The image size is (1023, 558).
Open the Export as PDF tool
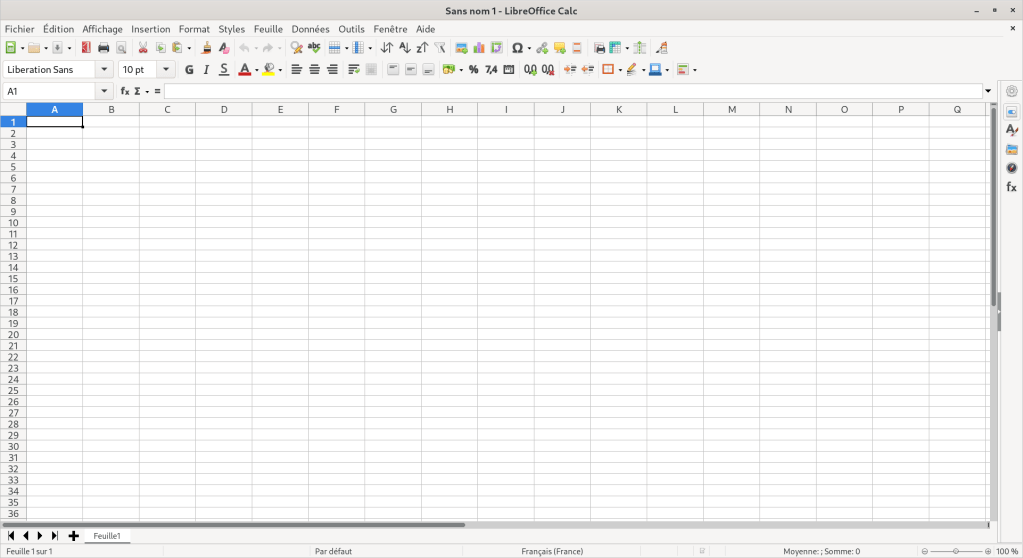coord(86,47)
